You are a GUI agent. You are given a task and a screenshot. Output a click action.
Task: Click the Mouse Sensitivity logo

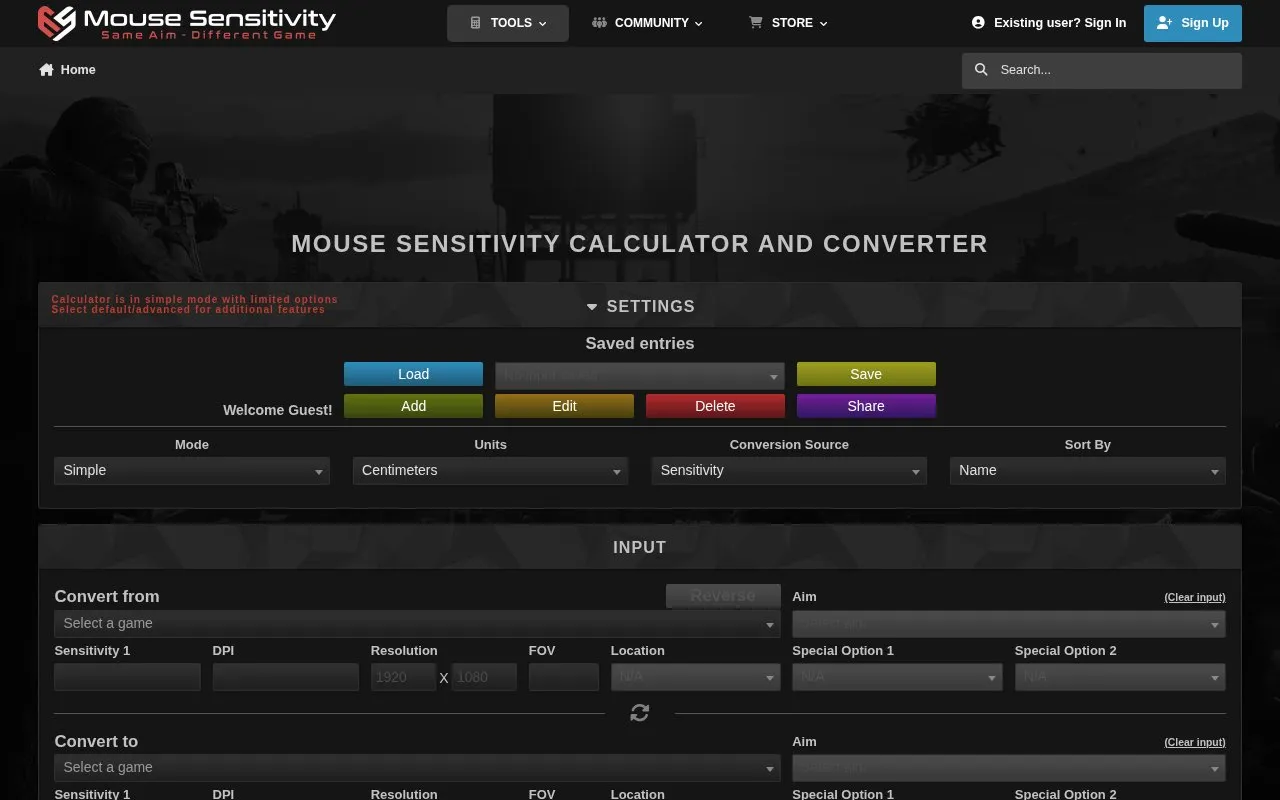pyautogui.click(x=186, y=23)
